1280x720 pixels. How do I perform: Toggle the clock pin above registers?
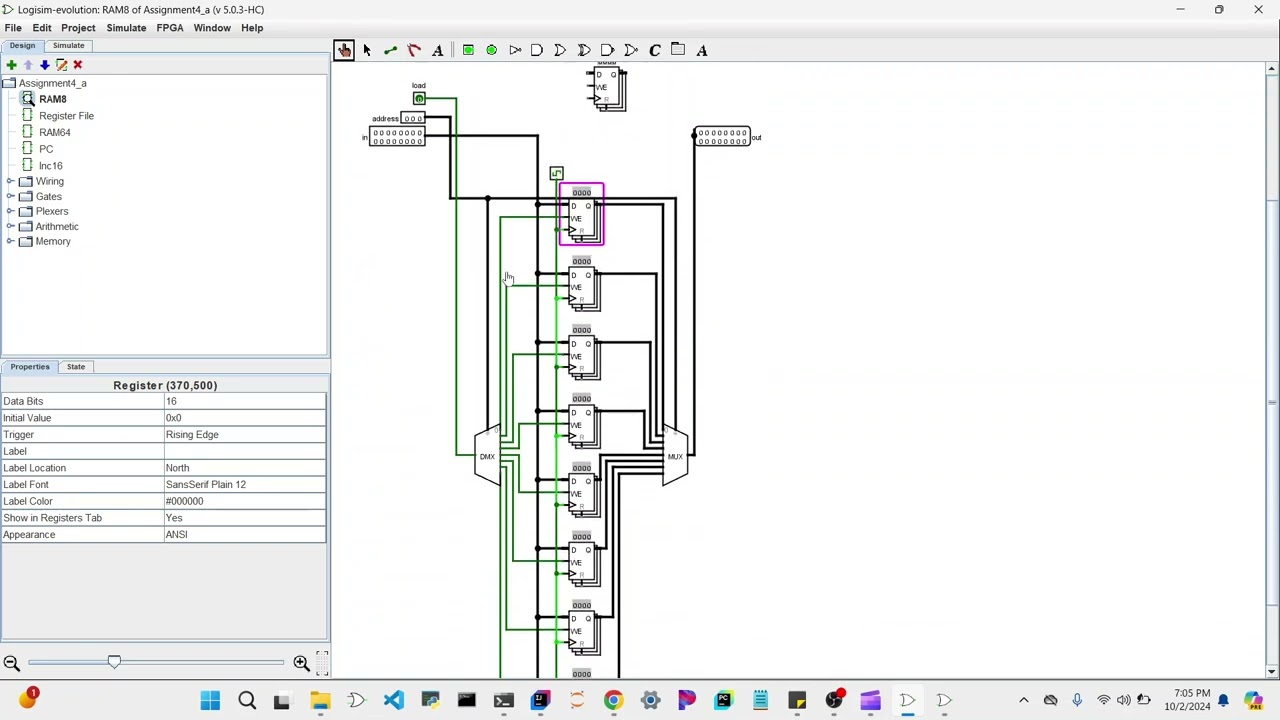[557, 174]
